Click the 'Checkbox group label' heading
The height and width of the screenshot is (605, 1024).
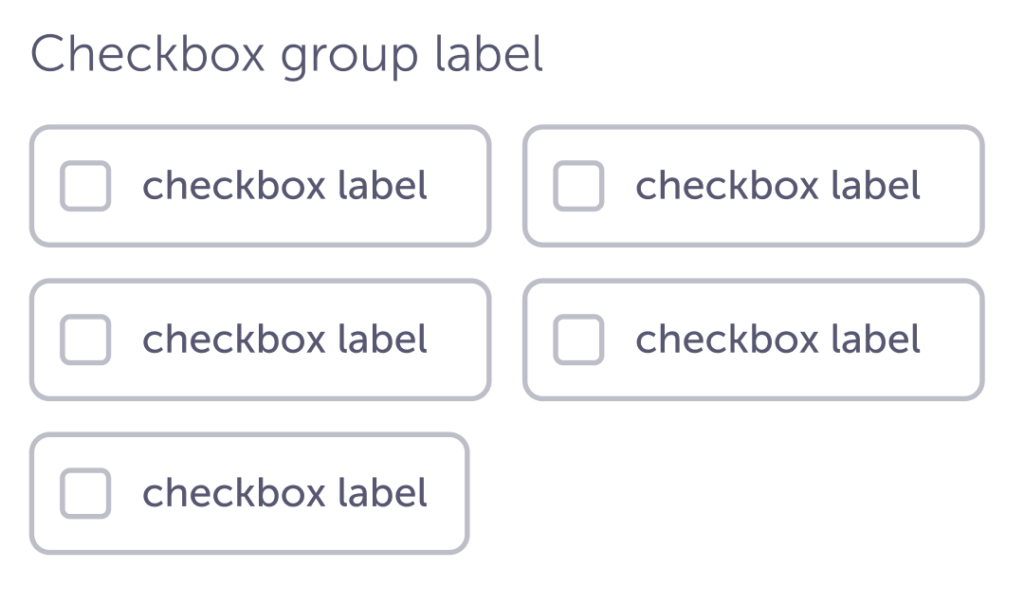(288, 56)
